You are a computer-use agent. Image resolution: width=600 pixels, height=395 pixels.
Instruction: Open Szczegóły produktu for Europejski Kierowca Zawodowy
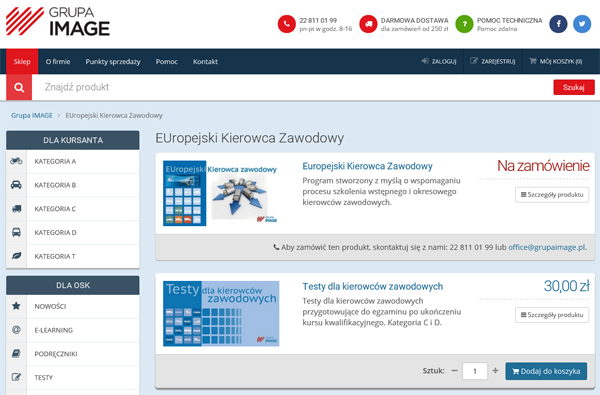552,194
